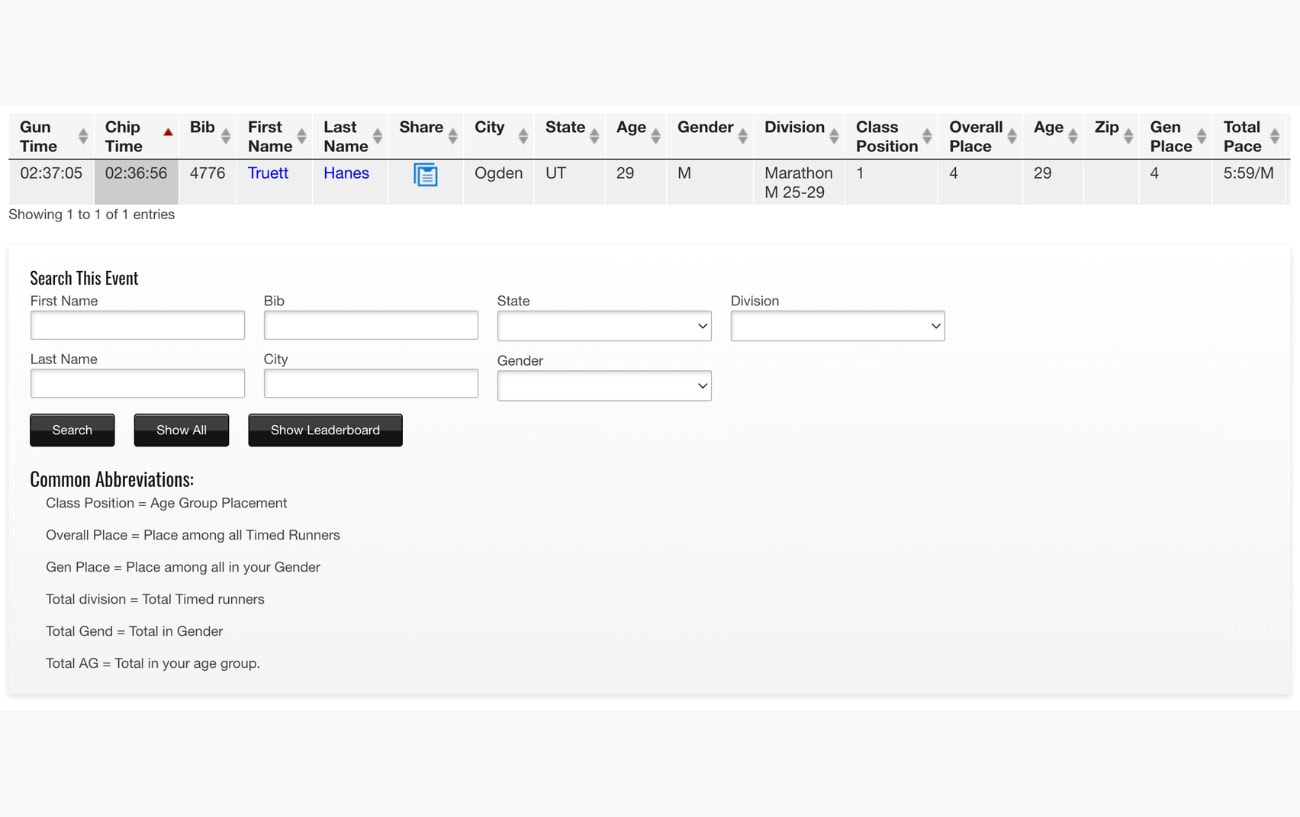
Task: Open the Gender dropdown filter
Action: pyautogui.click(x=604, y=386)
